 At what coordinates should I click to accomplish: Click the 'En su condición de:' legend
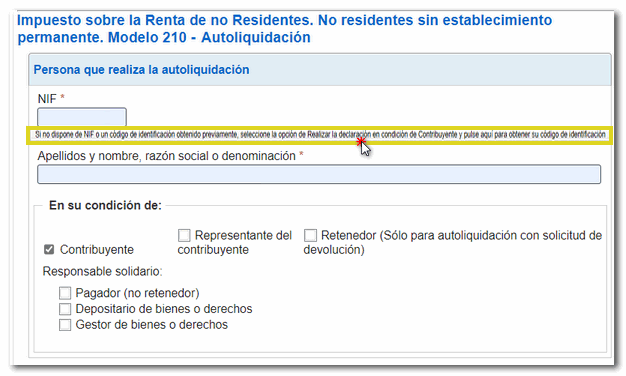105,205
